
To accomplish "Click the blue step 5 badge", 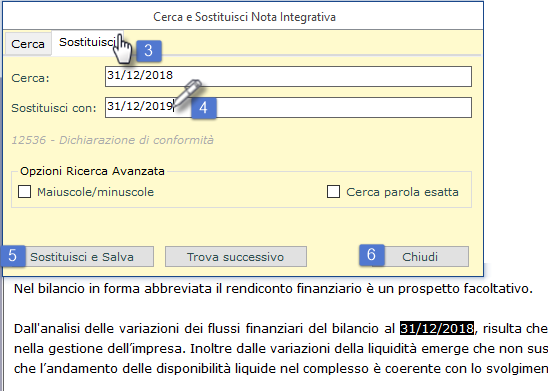I will [13, 256].
